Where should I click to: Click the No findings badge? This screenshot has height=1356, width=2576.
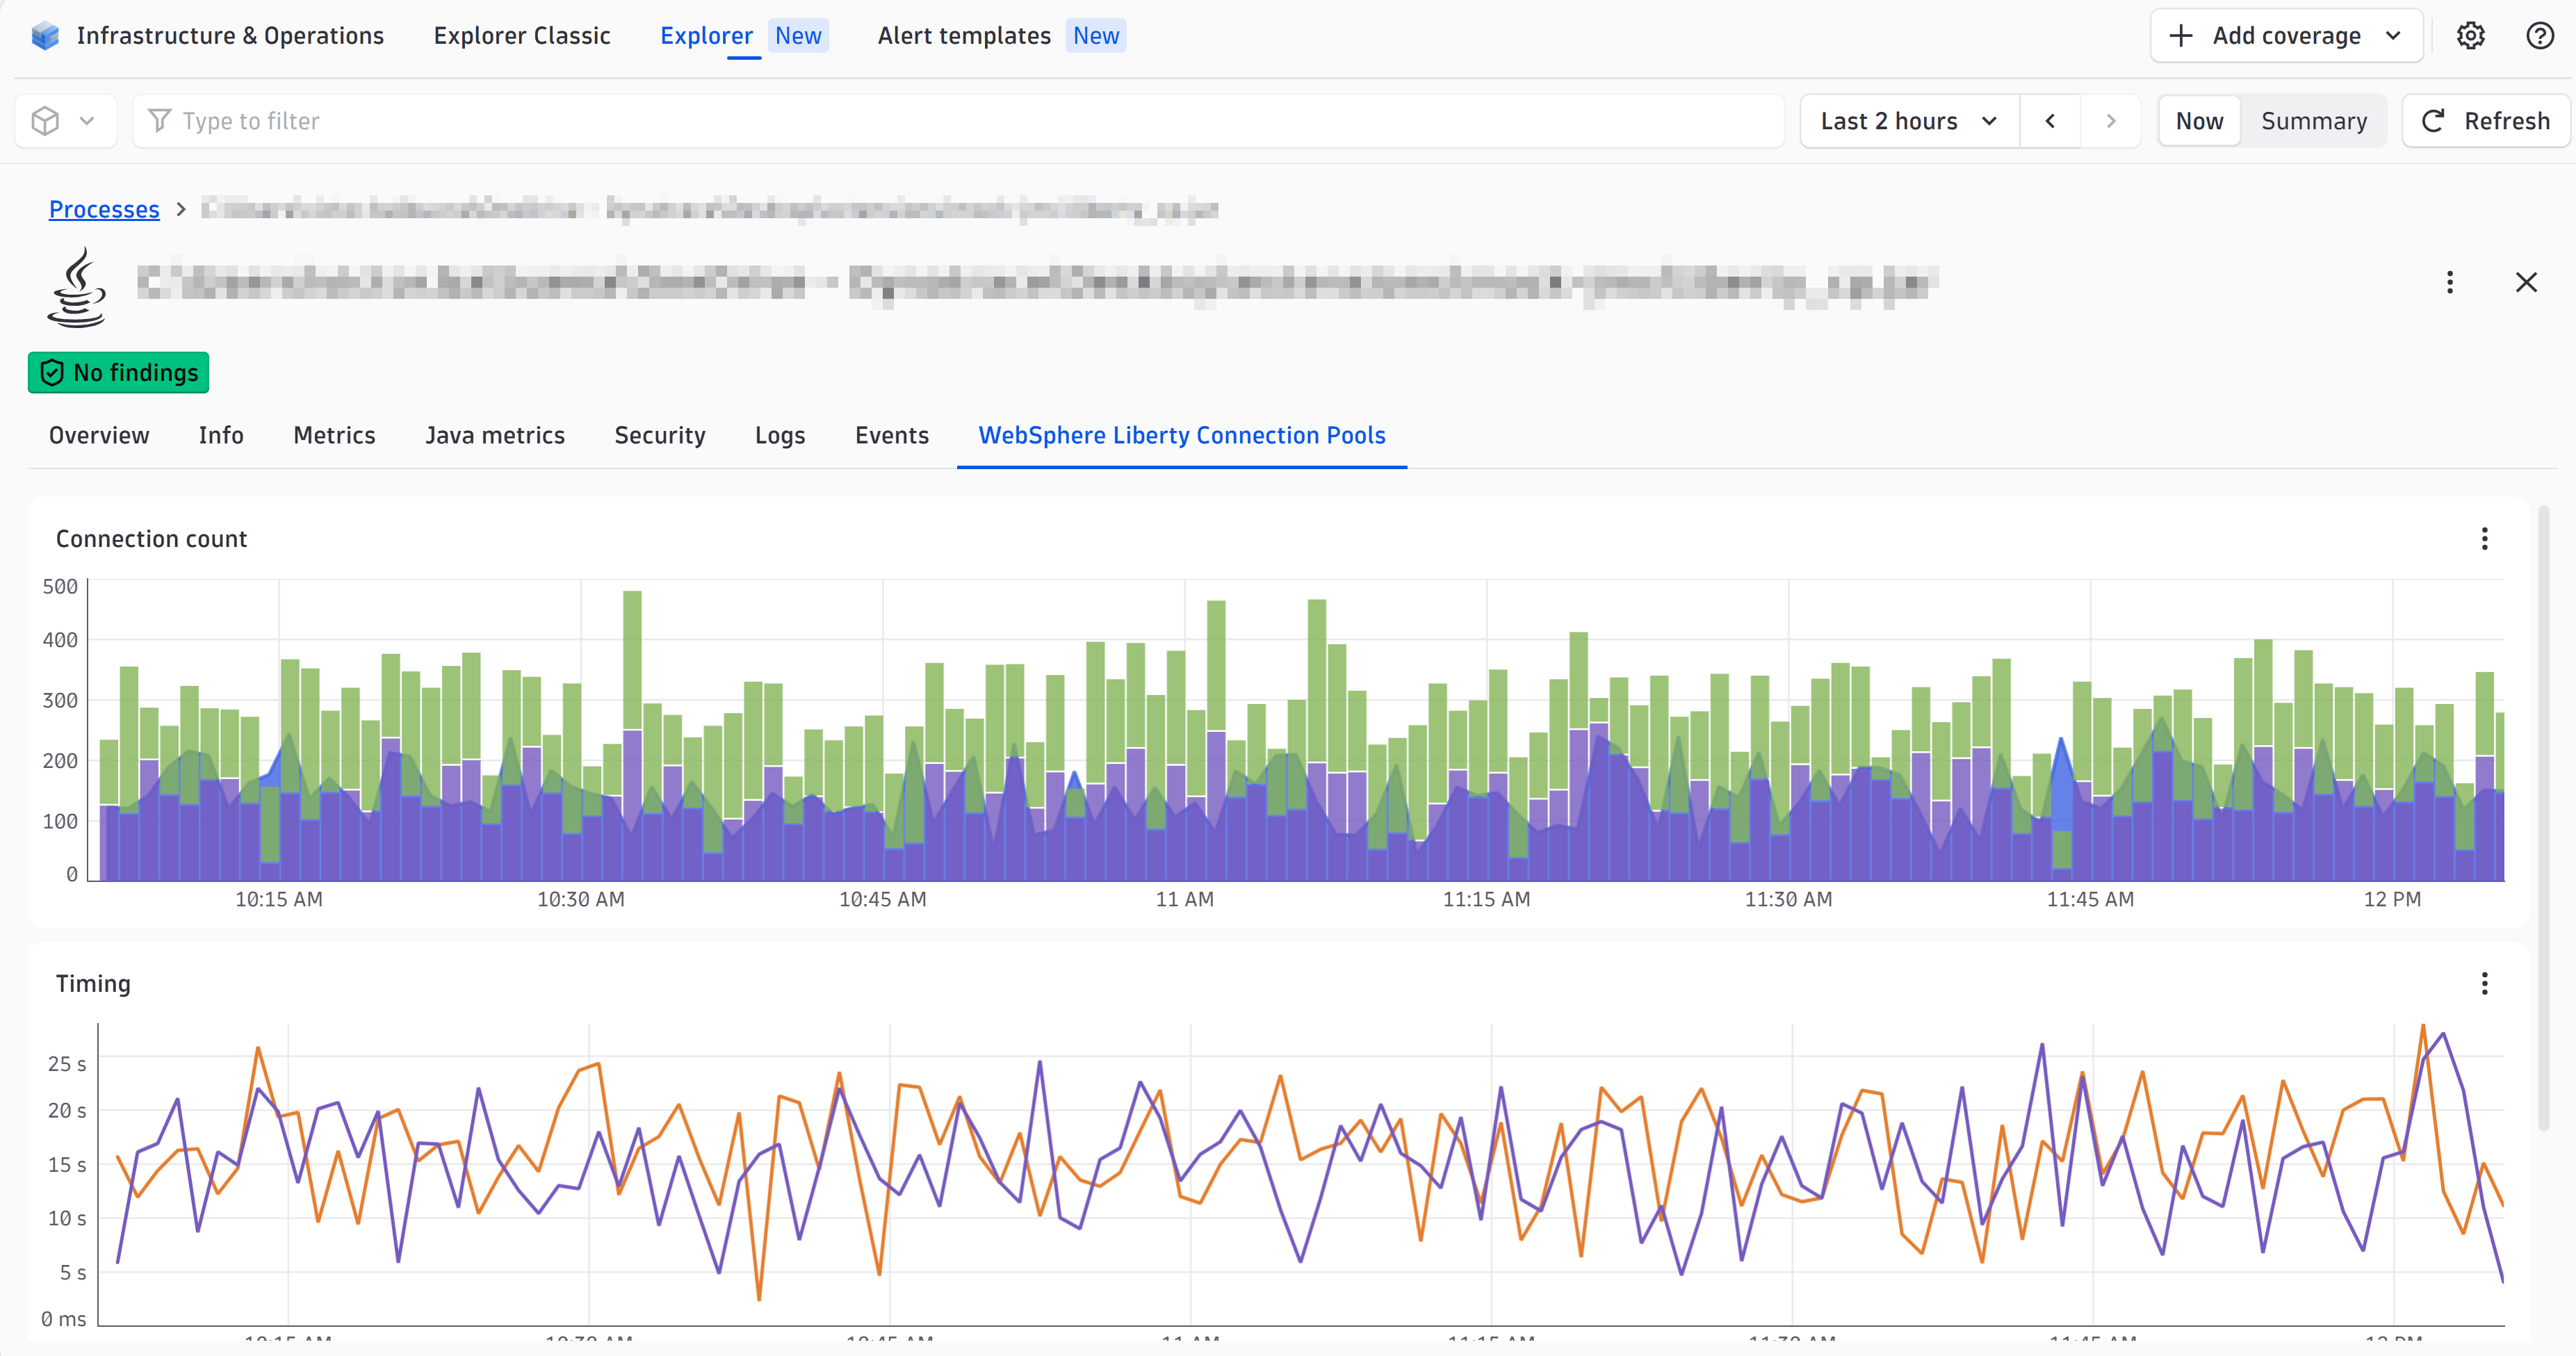pyautogui.click(x=118, y=373)
